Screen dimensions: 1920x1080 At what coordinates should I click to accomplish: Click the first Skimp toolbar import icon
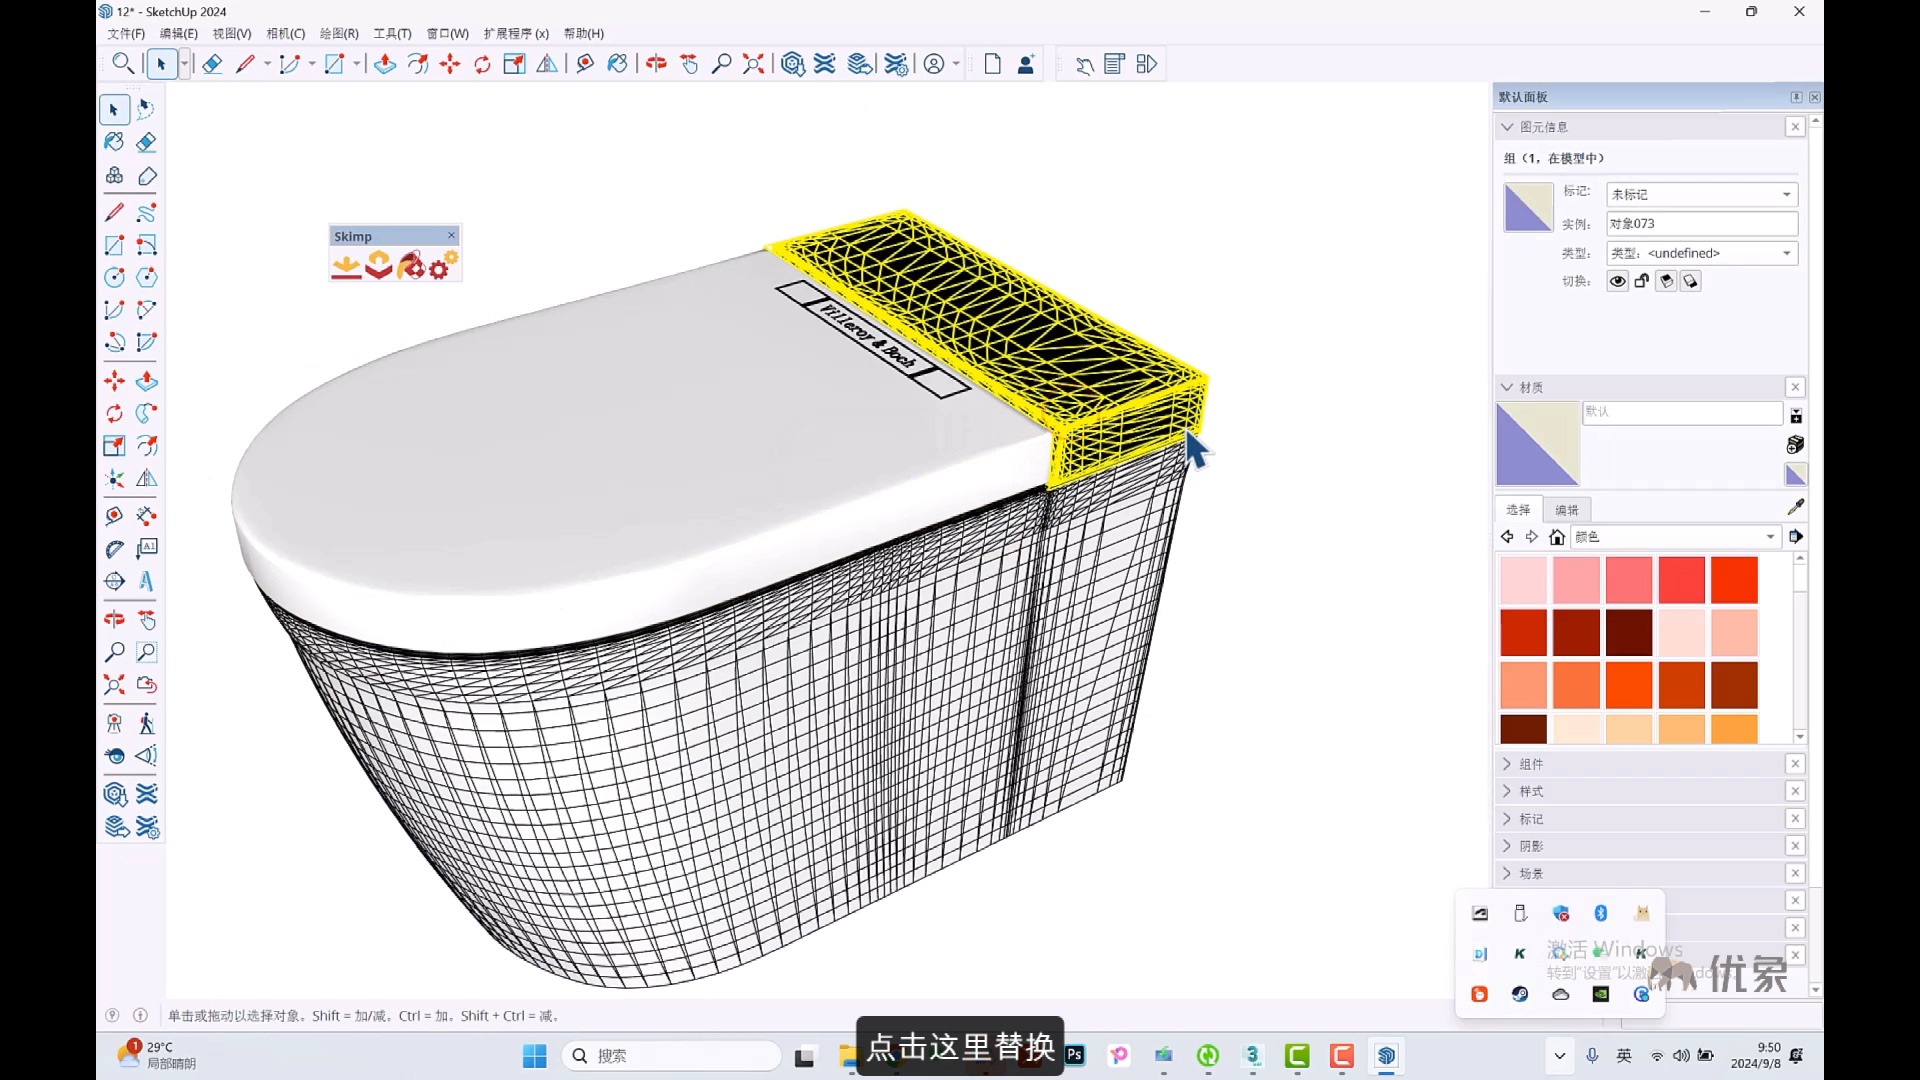coord(346,266)
